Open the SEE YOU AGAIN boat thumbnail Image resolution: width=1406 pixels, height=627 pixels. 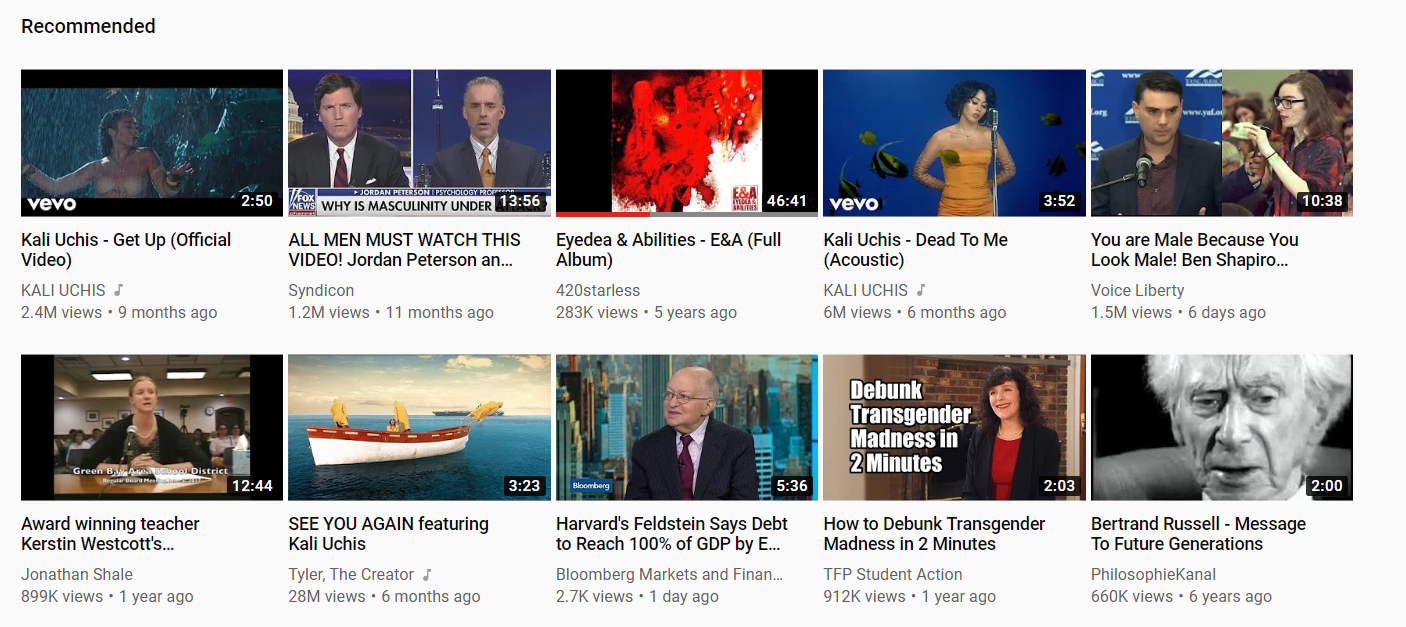coord(419,427)
